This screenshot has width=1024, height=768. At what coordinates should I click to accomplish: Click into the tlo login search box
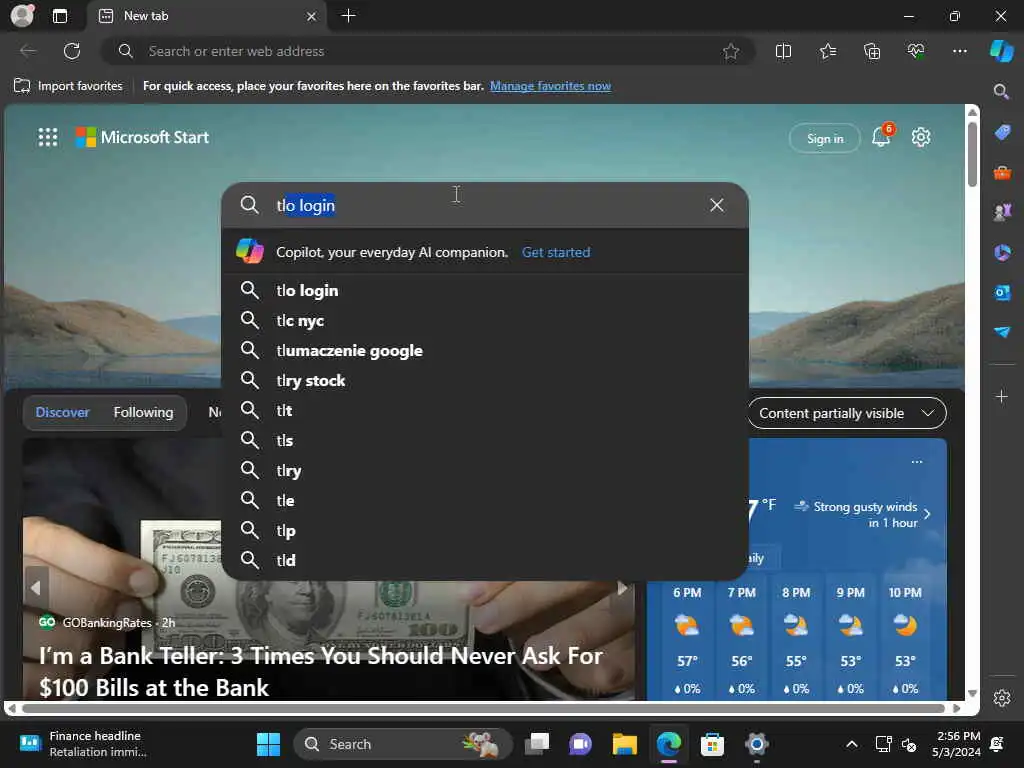483,205
